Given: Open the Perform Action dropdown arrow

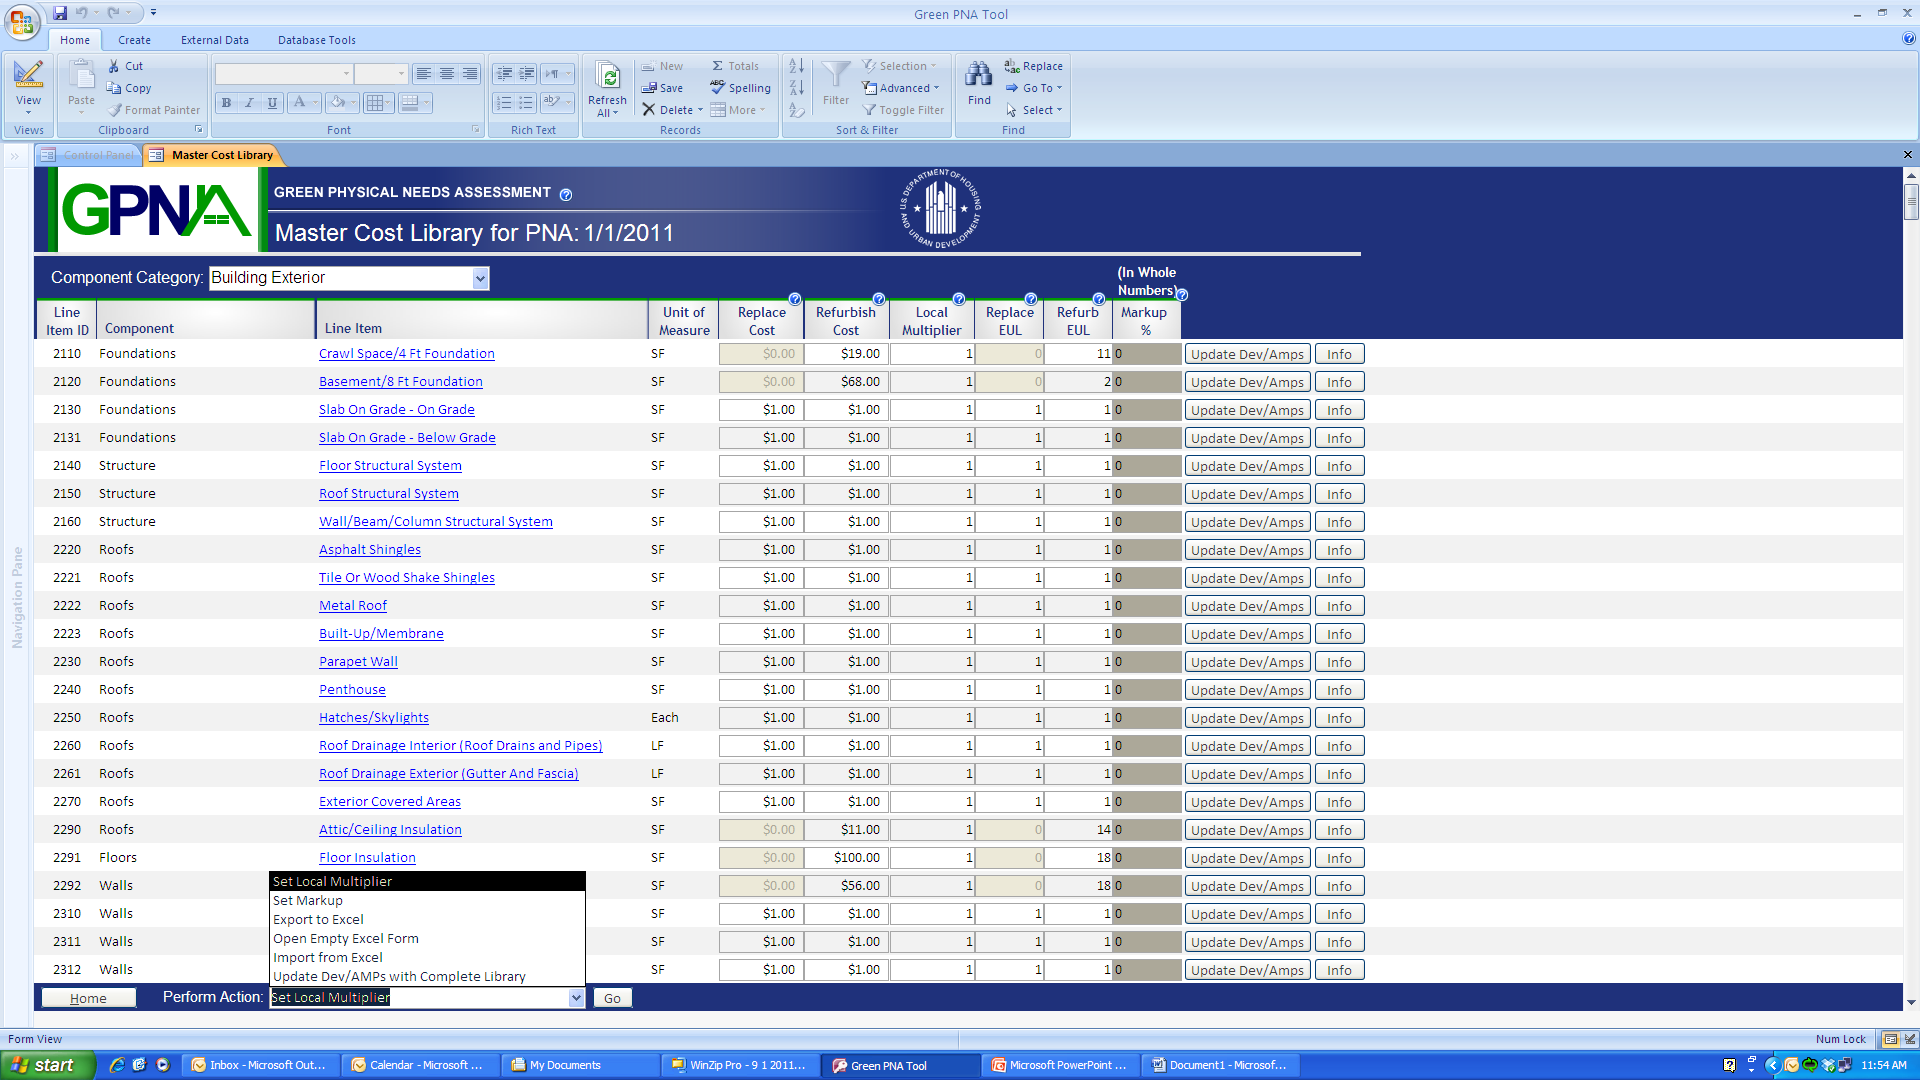Looking at the screenshot, I should (x=576, y=998).
